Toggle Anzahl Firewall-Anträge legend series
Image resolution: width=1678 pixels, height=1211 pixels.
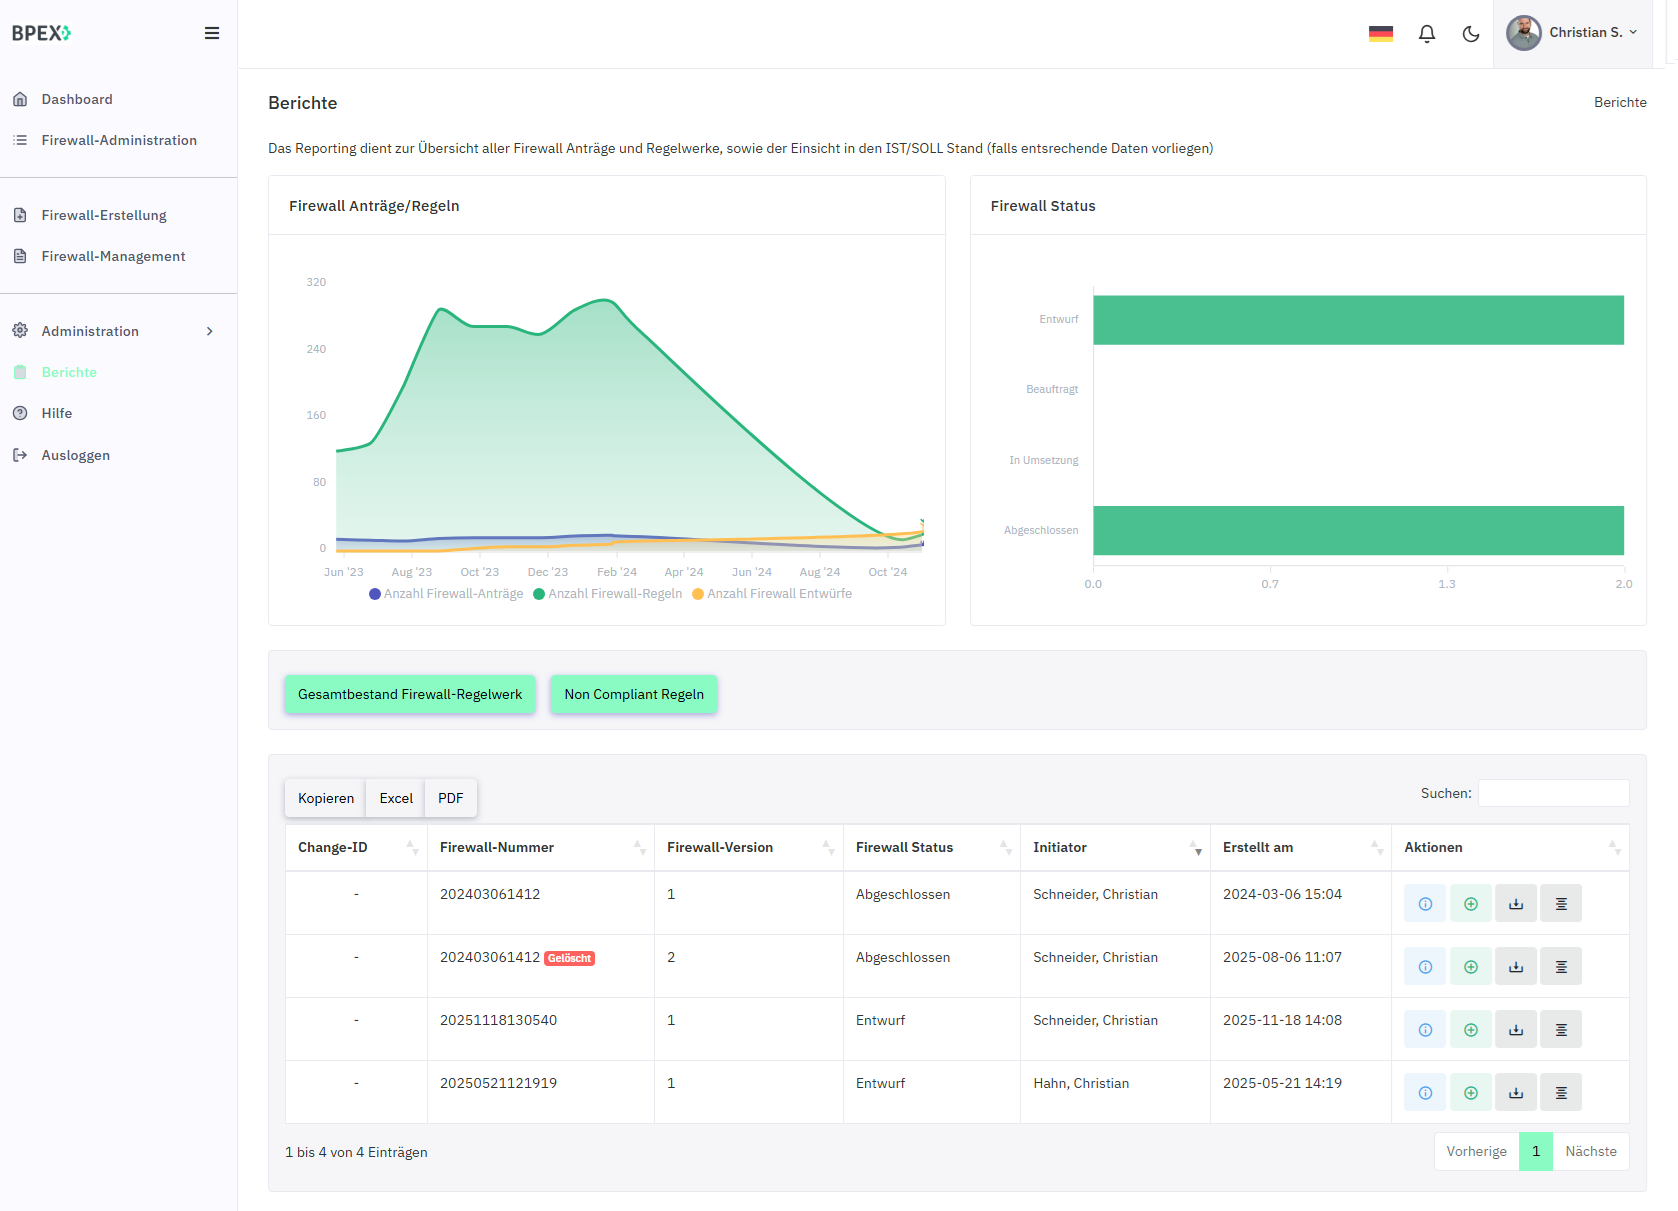click(x=453, y=594)
